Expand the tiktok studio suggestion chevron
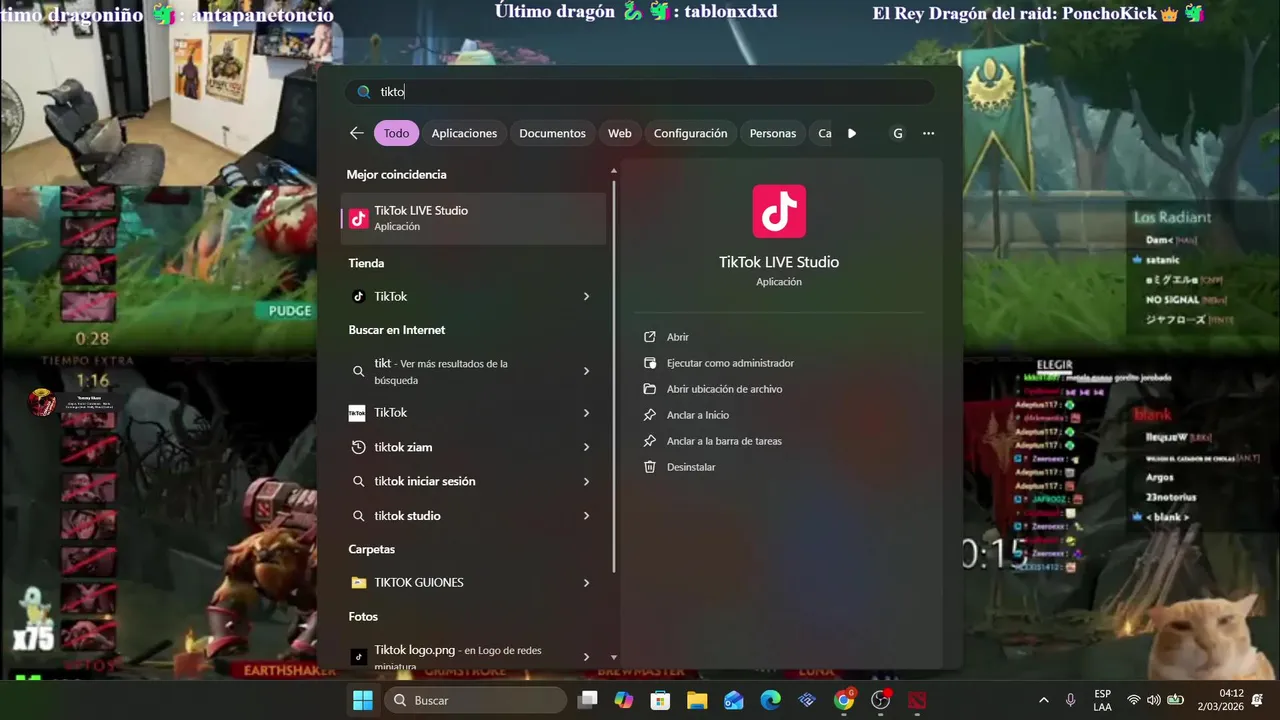 pyautogui.click(x=586, y=516)
